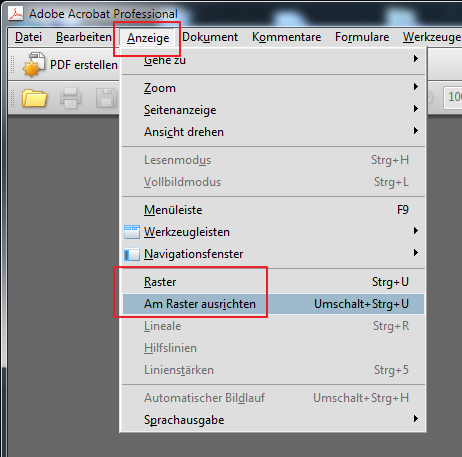
Task: Click the open folder toolbar icon
Action: click(34, 98)
